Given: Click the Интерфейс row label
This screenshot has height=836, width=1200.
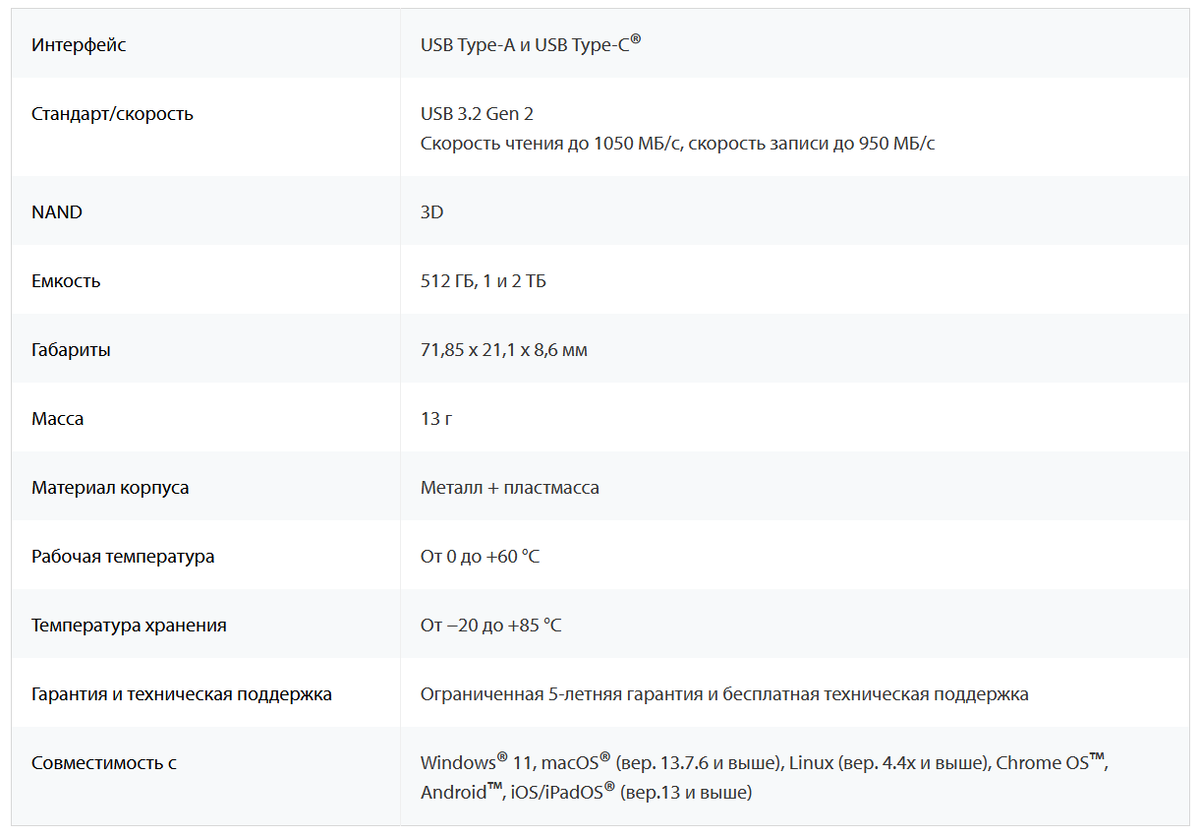Looking at the screenshot, I should click(x=79, y=45).
